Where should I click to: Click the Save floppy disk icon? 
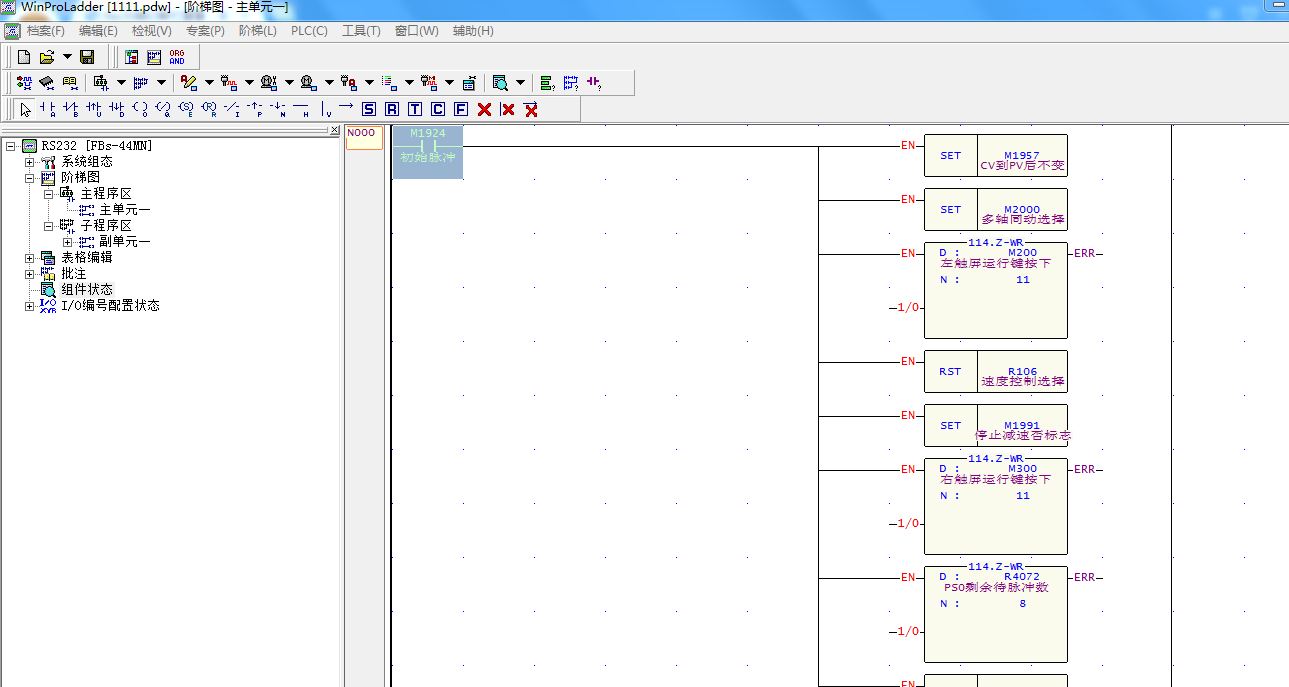click(x=87, y=57)
